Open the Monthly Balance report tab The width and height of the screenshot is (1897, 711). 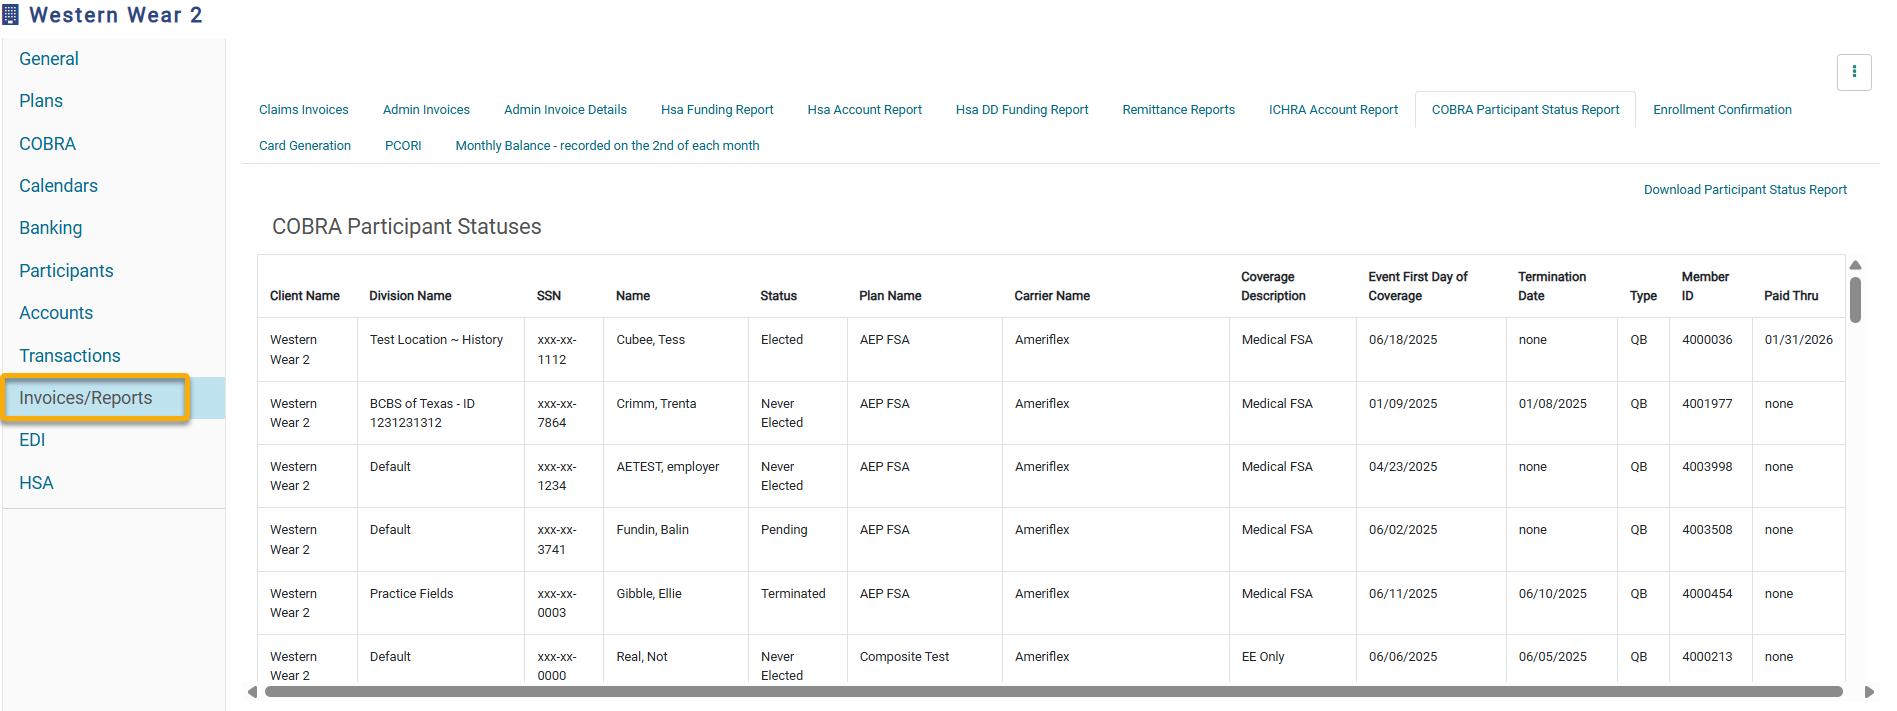point(607,146)
